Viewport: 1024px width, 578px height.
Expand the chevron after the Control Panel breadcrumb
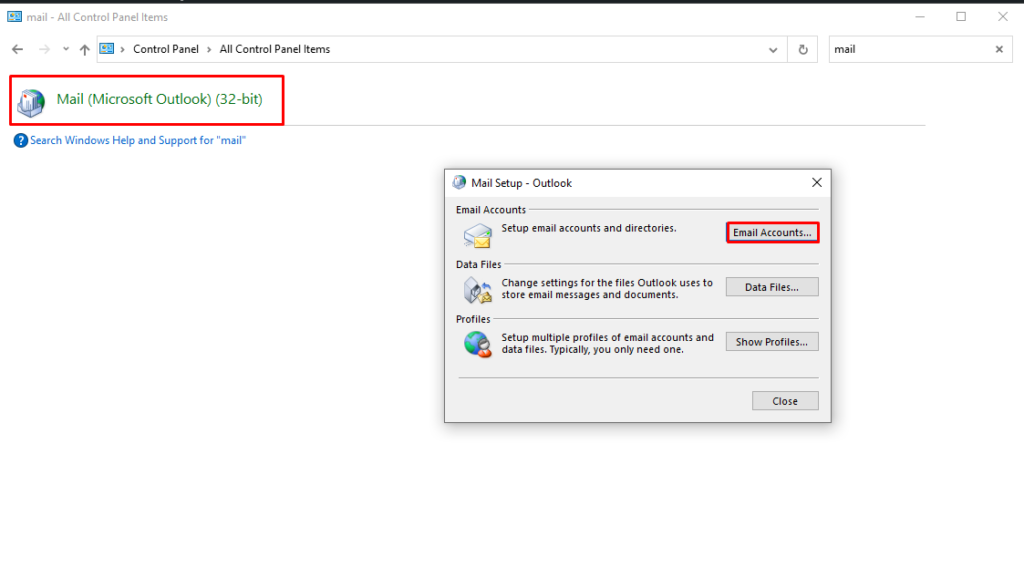(x=209, y=49)
